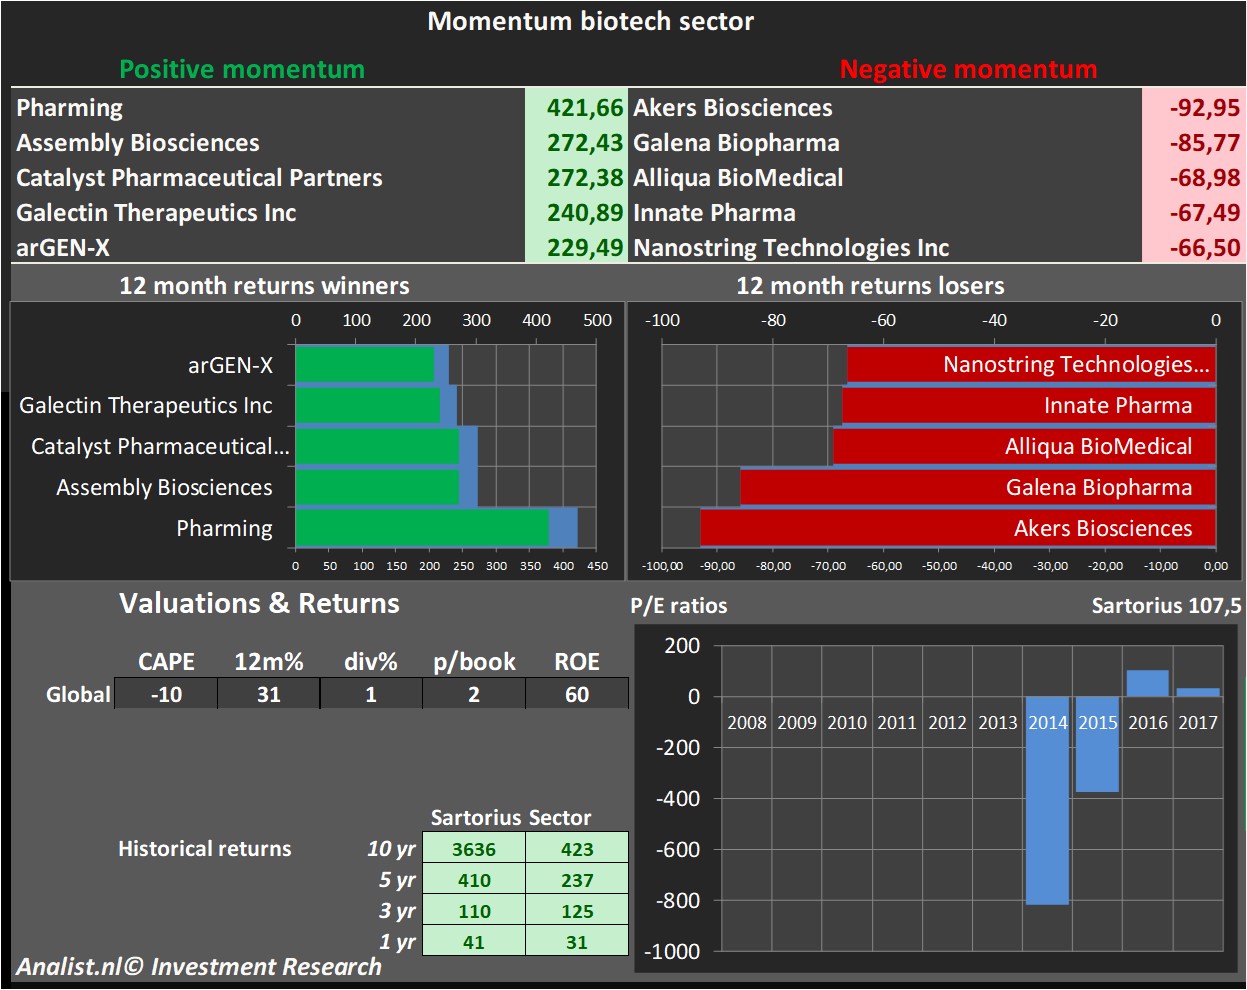Screen dimensions: 1247x990
Task: Select Sector 10 yr return 423
Action: (x=577, y=849)
